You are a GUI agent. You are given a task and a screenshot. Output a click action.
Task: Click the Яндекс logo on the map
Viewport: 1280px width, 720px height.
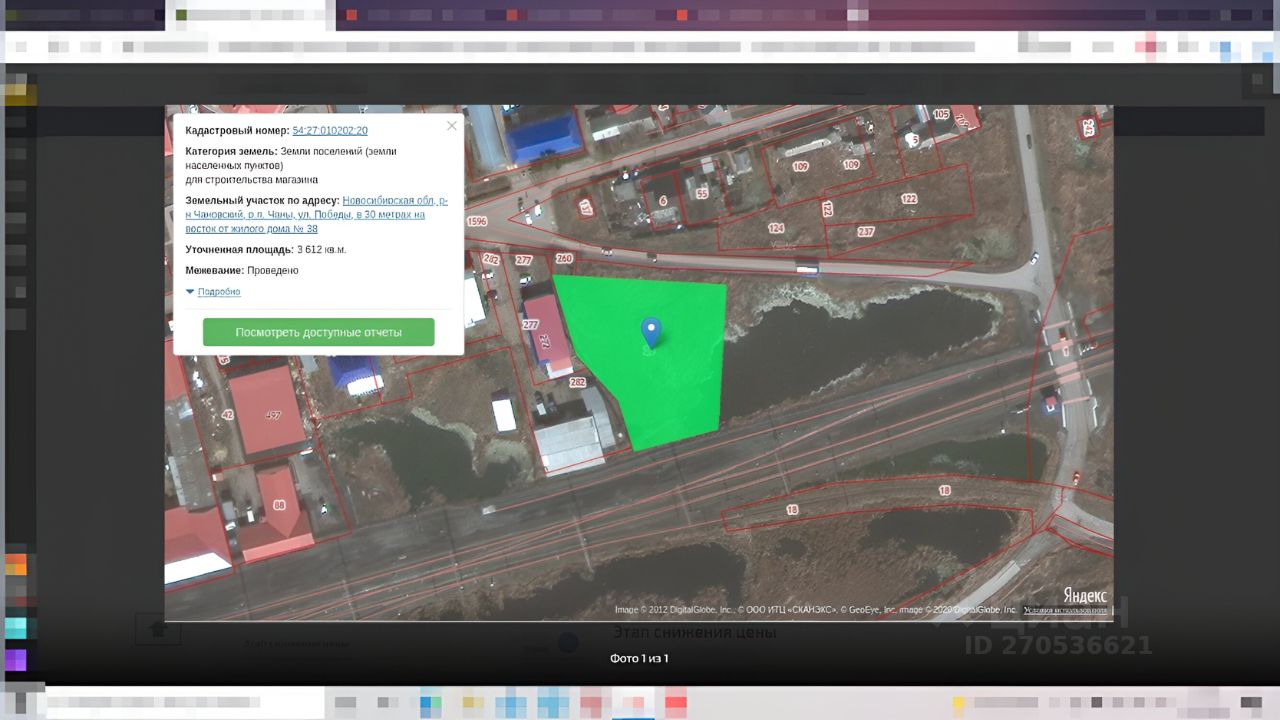[1084, 594]
